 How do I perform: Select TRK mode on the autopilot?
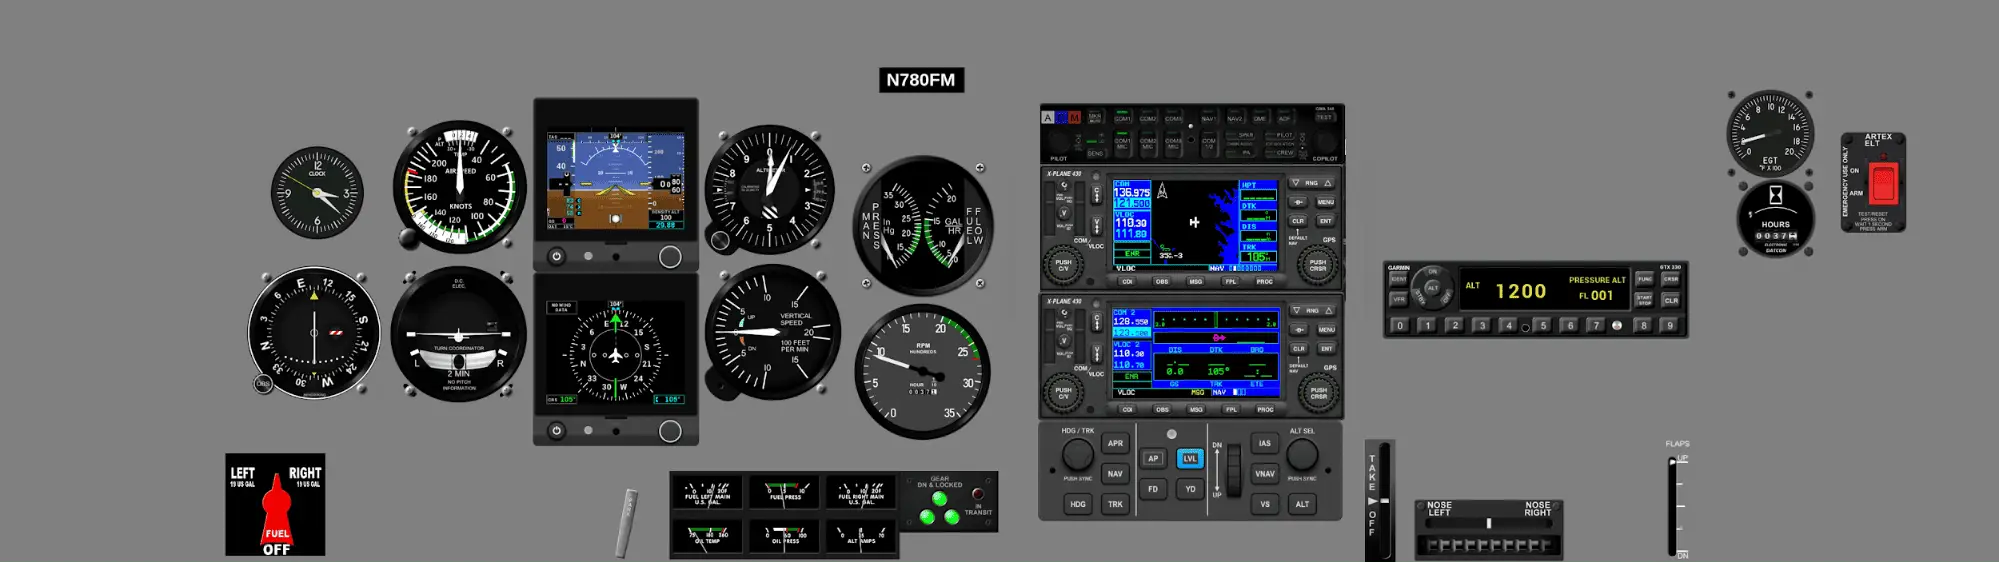pos(1115,504)
